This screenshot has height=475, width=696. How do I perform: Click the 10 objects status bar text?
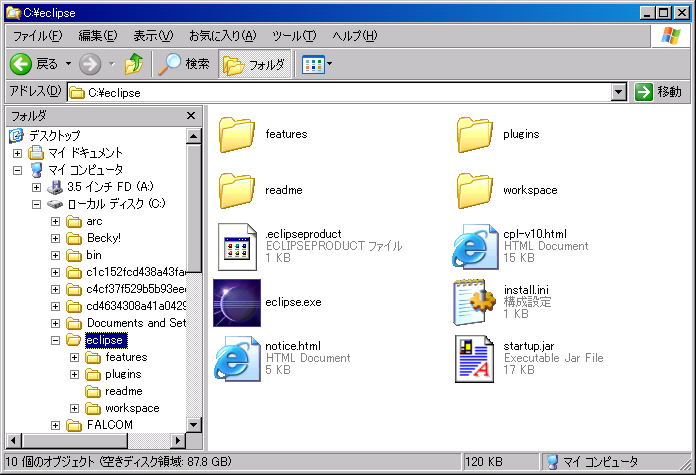point(119,462)
